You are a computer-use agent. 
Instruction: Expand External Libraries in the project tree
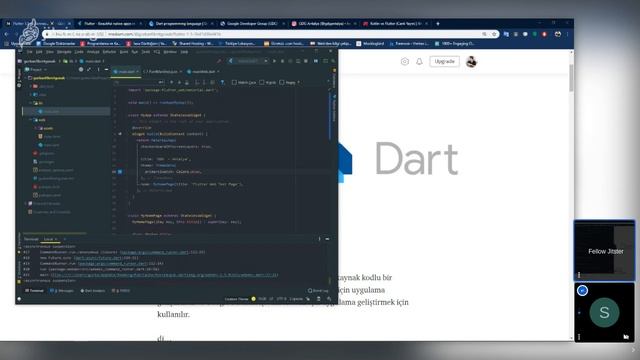pos(26,204)
